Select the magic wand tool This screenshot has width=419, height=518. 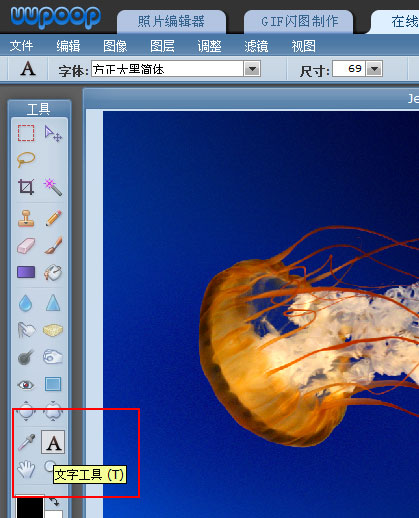pos(53,187)
